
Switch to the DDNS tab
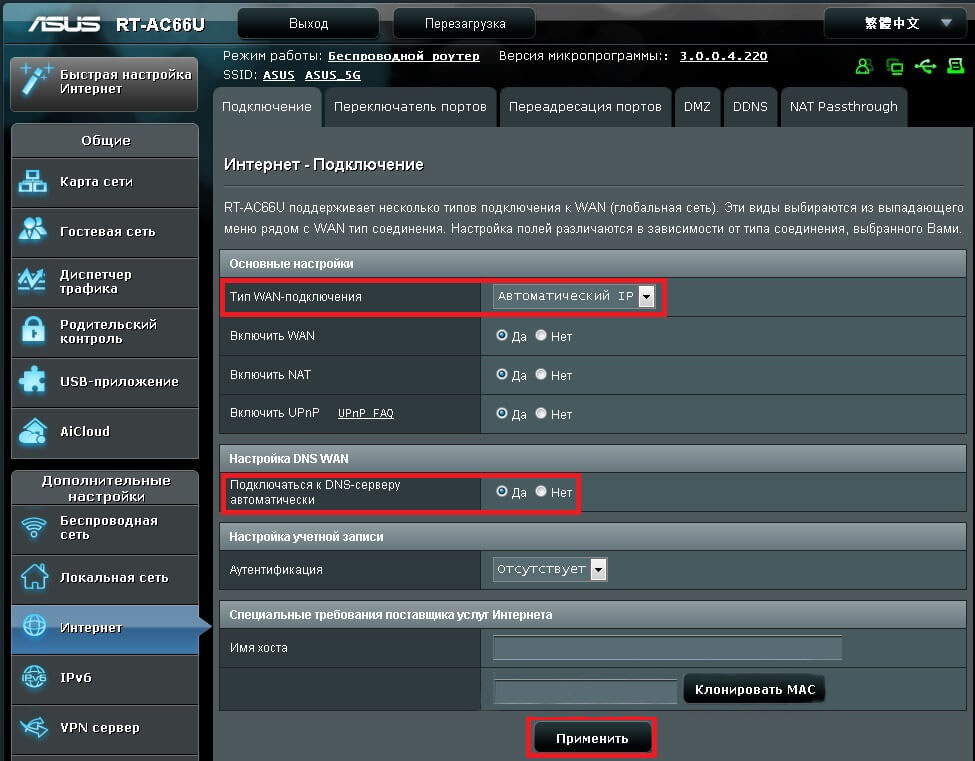750,107
